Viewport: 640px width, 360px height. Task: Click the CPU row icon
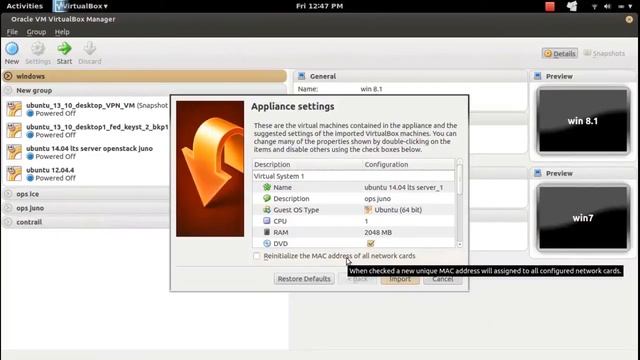point(267,221)
